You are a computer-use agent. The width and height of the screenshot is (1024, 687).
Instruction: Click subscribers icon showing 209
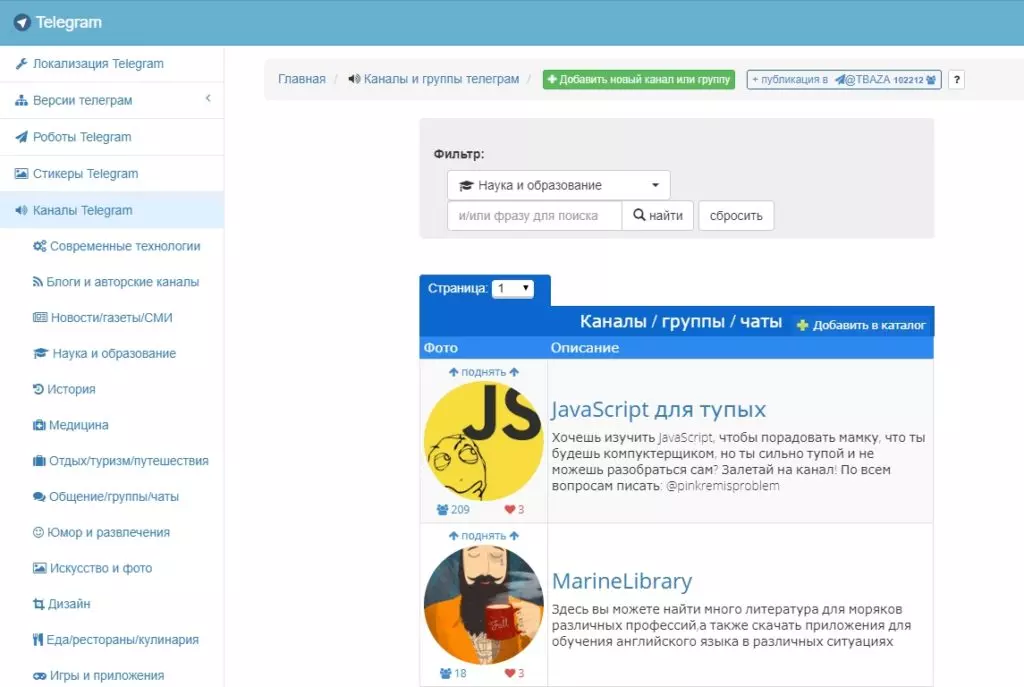(443, 509)
